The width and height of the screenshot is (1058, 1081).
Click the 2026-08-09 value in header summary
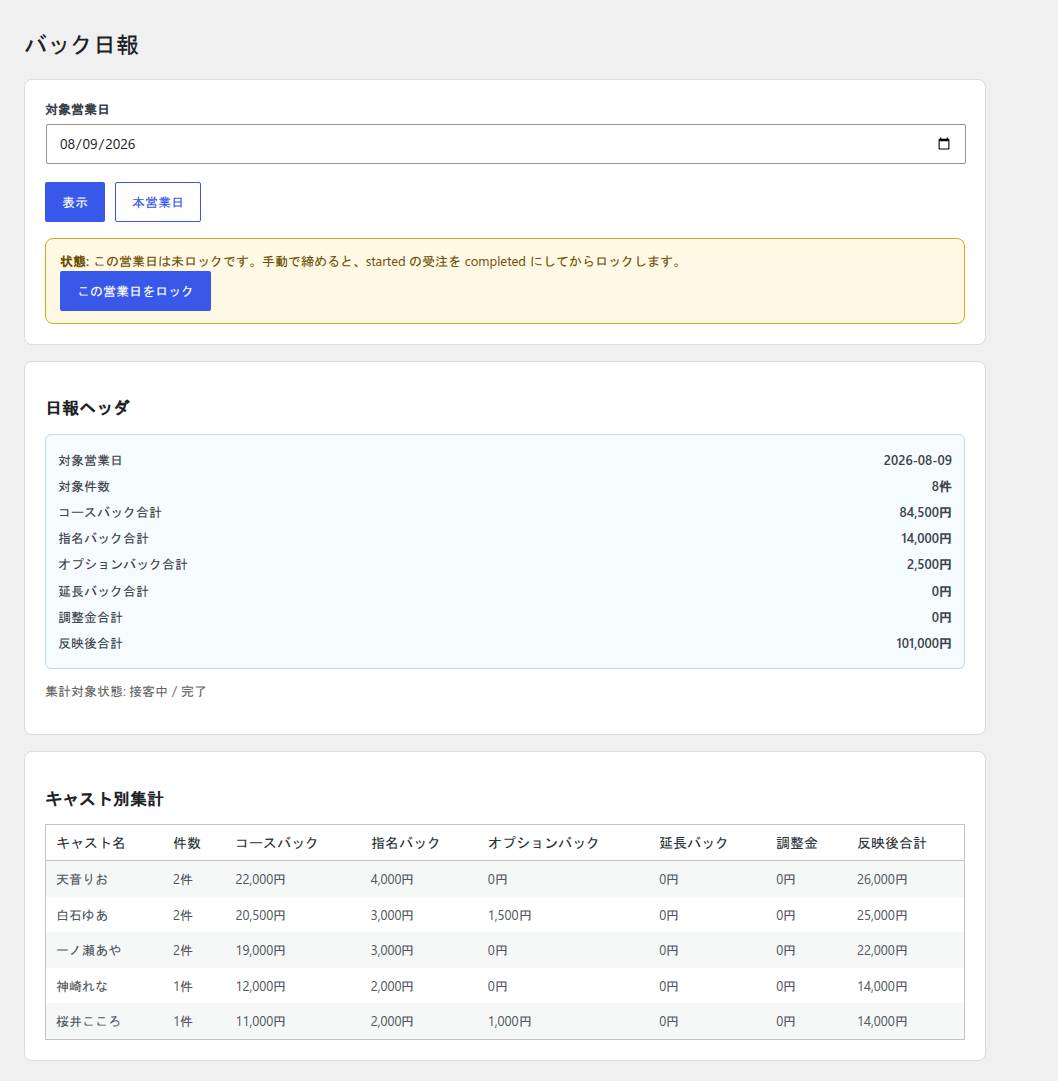pyautogui.click(x=917, y=460)
